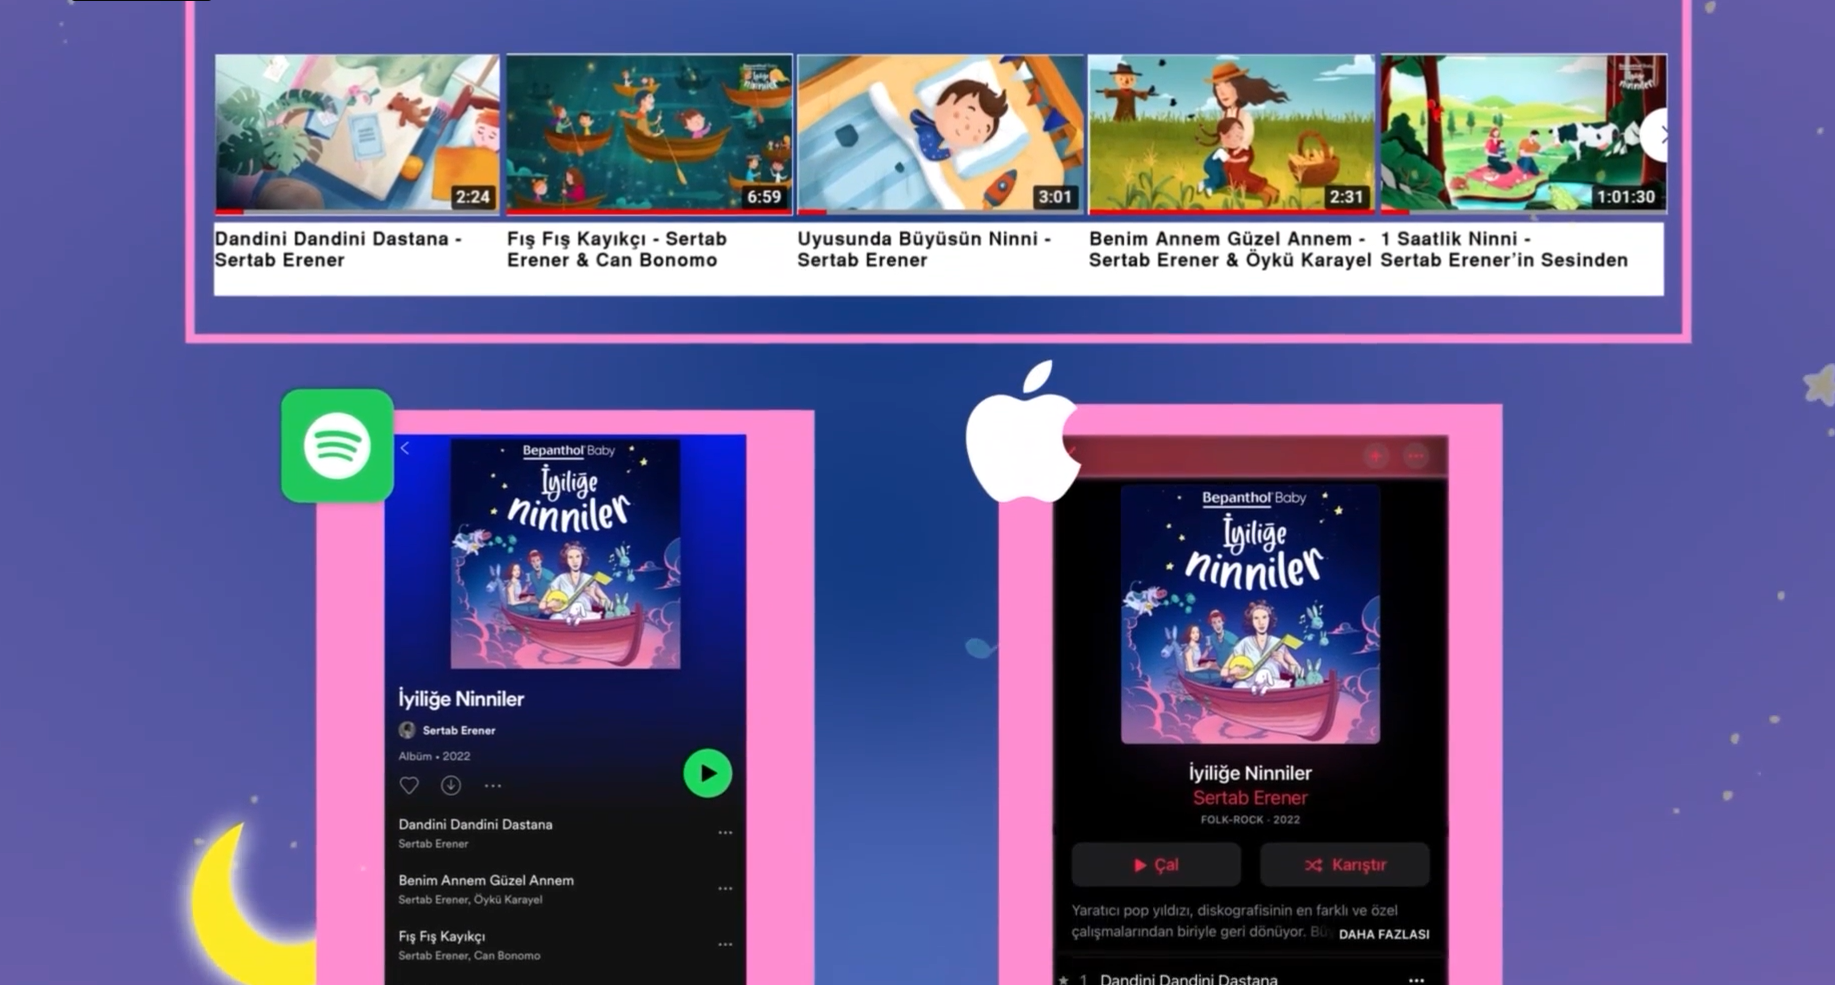Open options menu for the Benim Annem Güzel Annem track
The height and width of the screenshot is (985, 1835).
tap(725, 888)
